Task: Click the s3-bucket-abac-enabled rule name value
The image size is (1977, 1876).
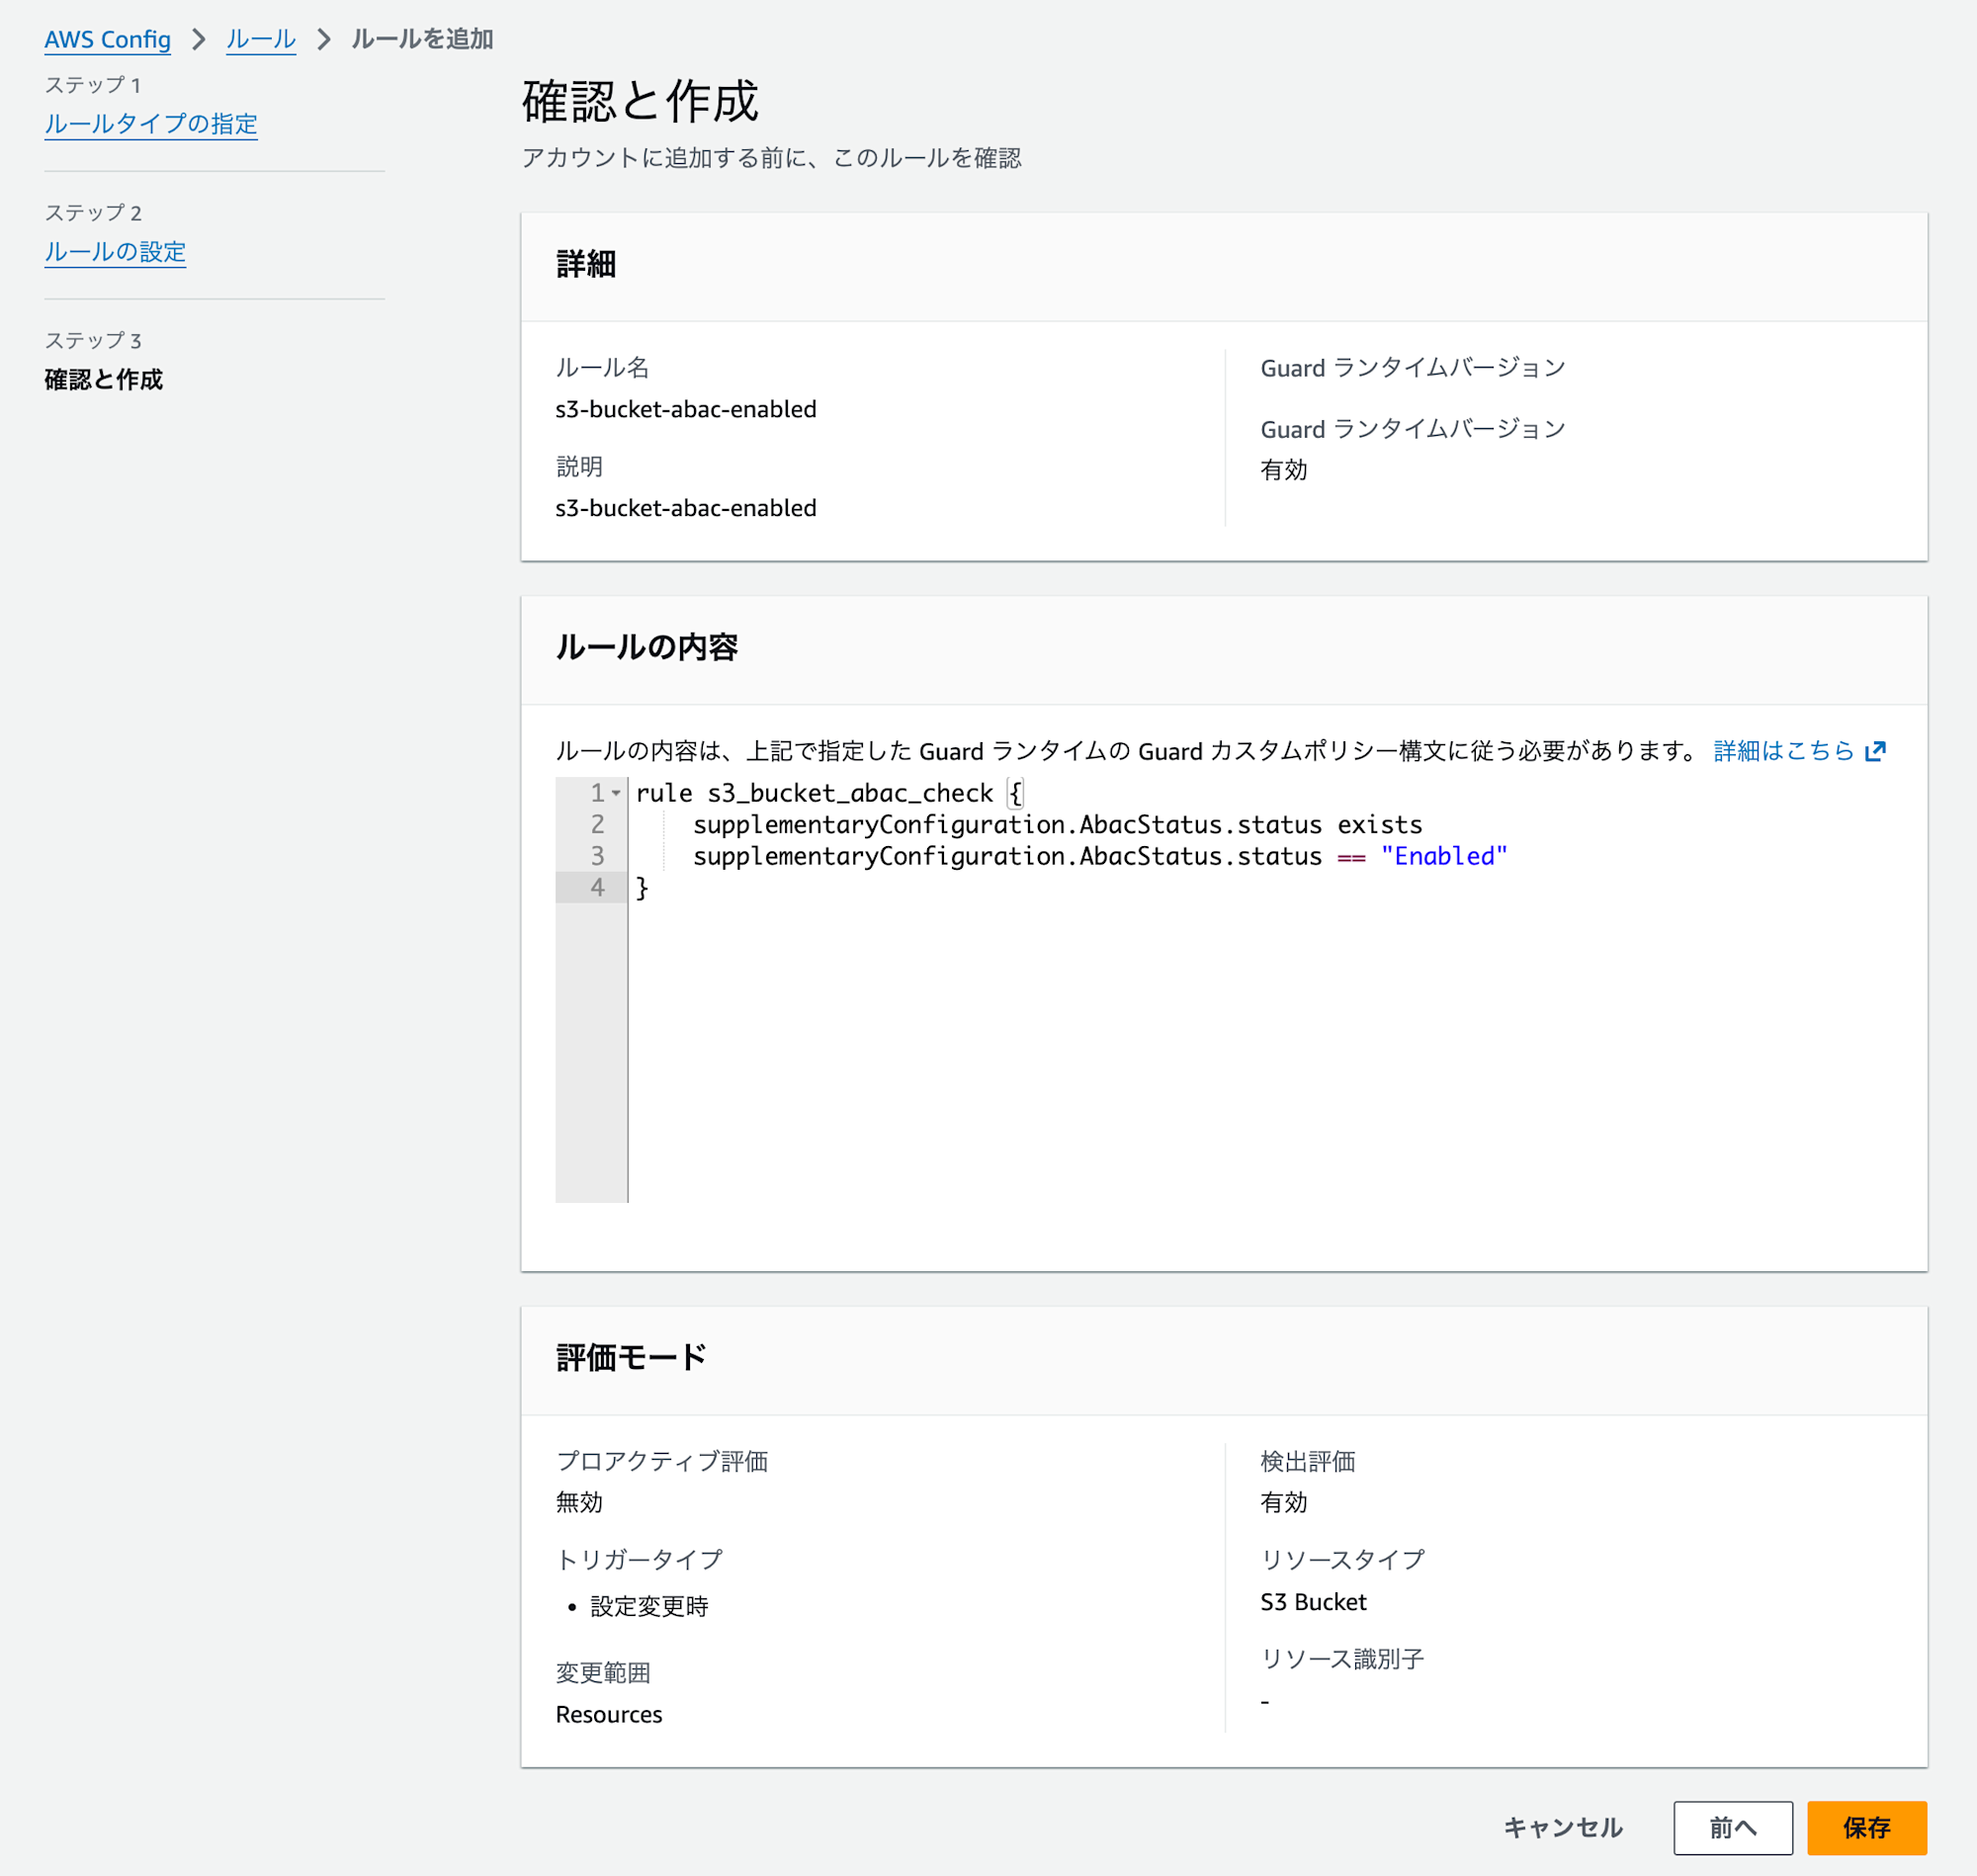Action: 686,409
